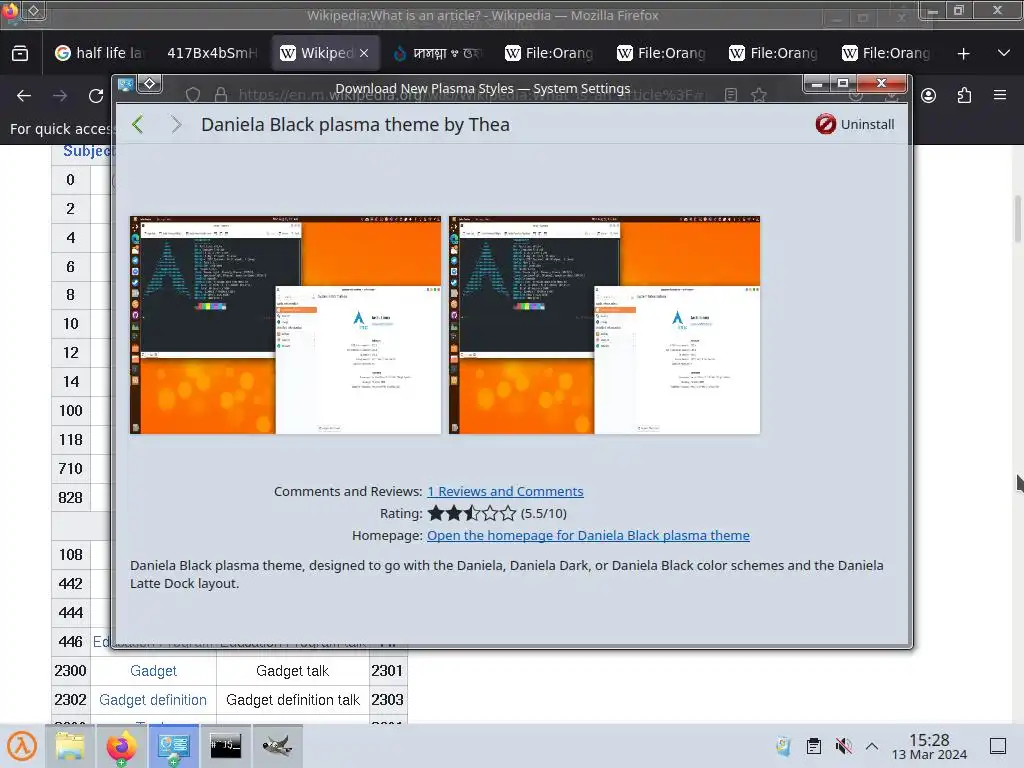Open GIMP from the taskbar
The width and height of the screenshot is (1024, 768).
coord(277,746)
